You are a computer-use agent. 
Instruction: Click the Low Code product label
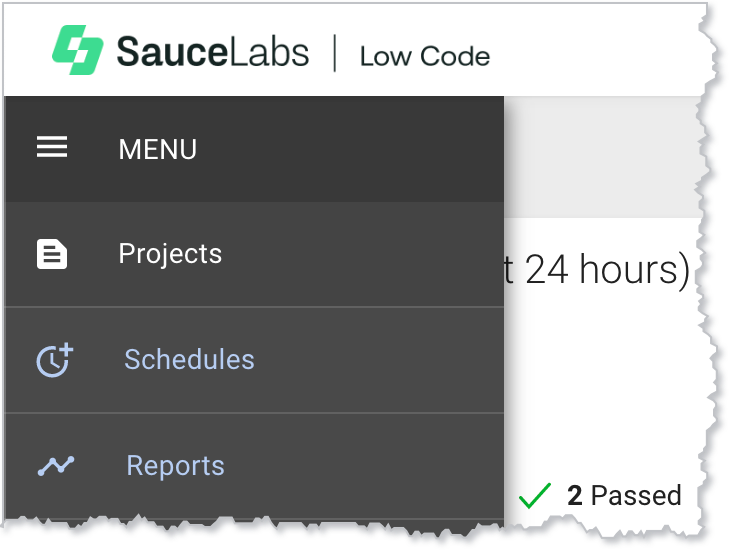[425, 56]
